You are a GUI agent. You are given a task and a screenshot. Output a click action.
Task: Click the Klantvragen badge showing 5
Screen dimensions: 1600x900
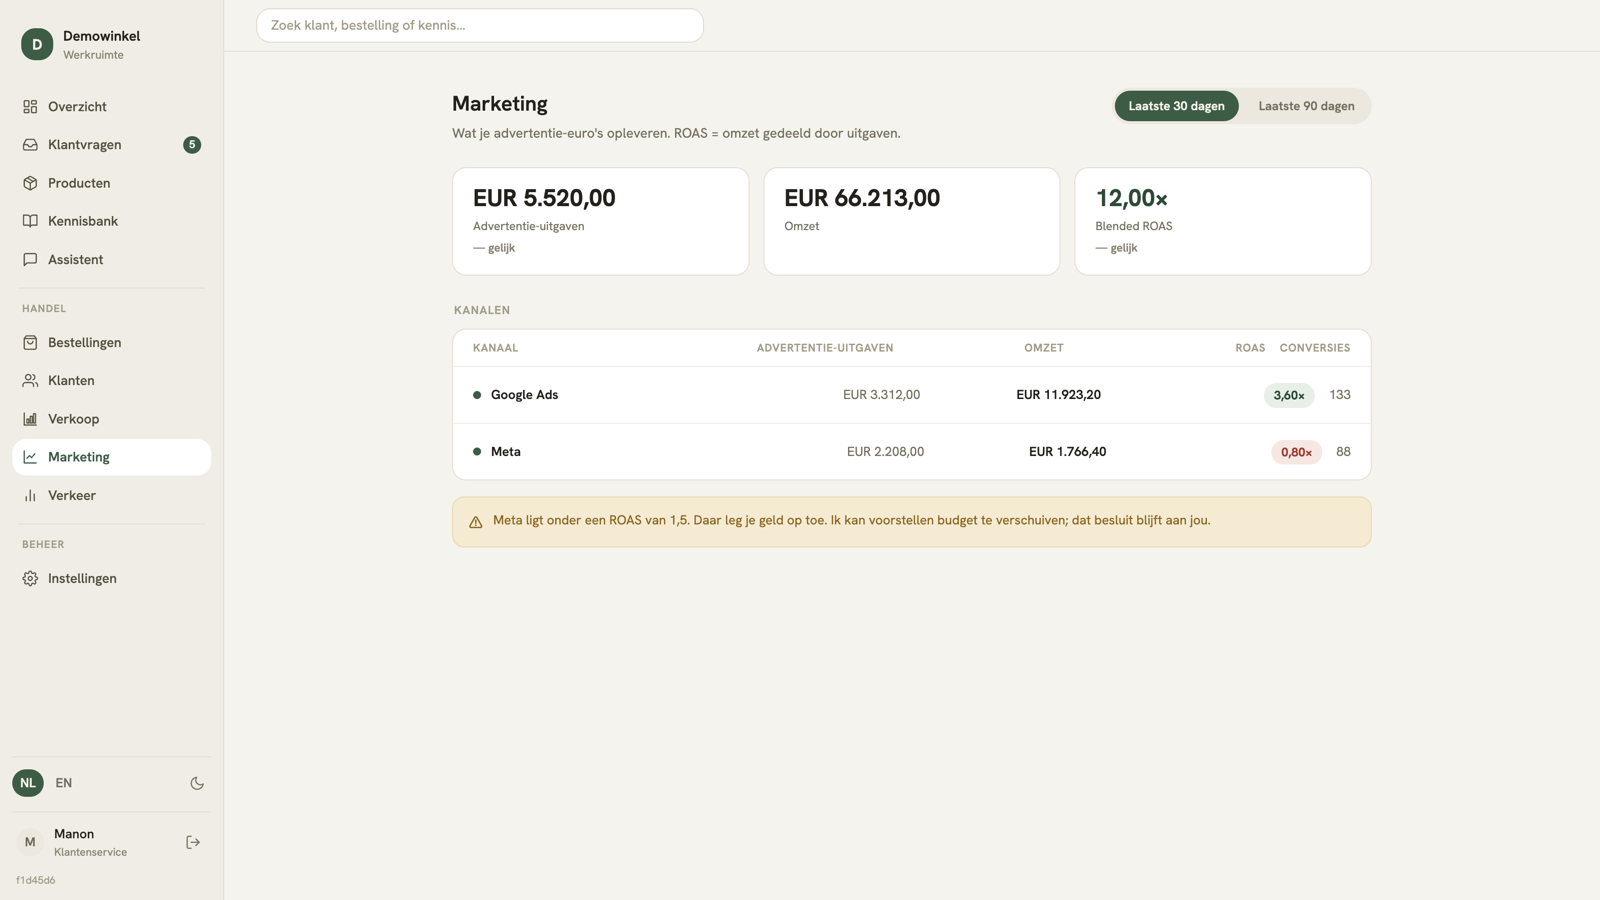pyautogui.click(x=192, y=145)
